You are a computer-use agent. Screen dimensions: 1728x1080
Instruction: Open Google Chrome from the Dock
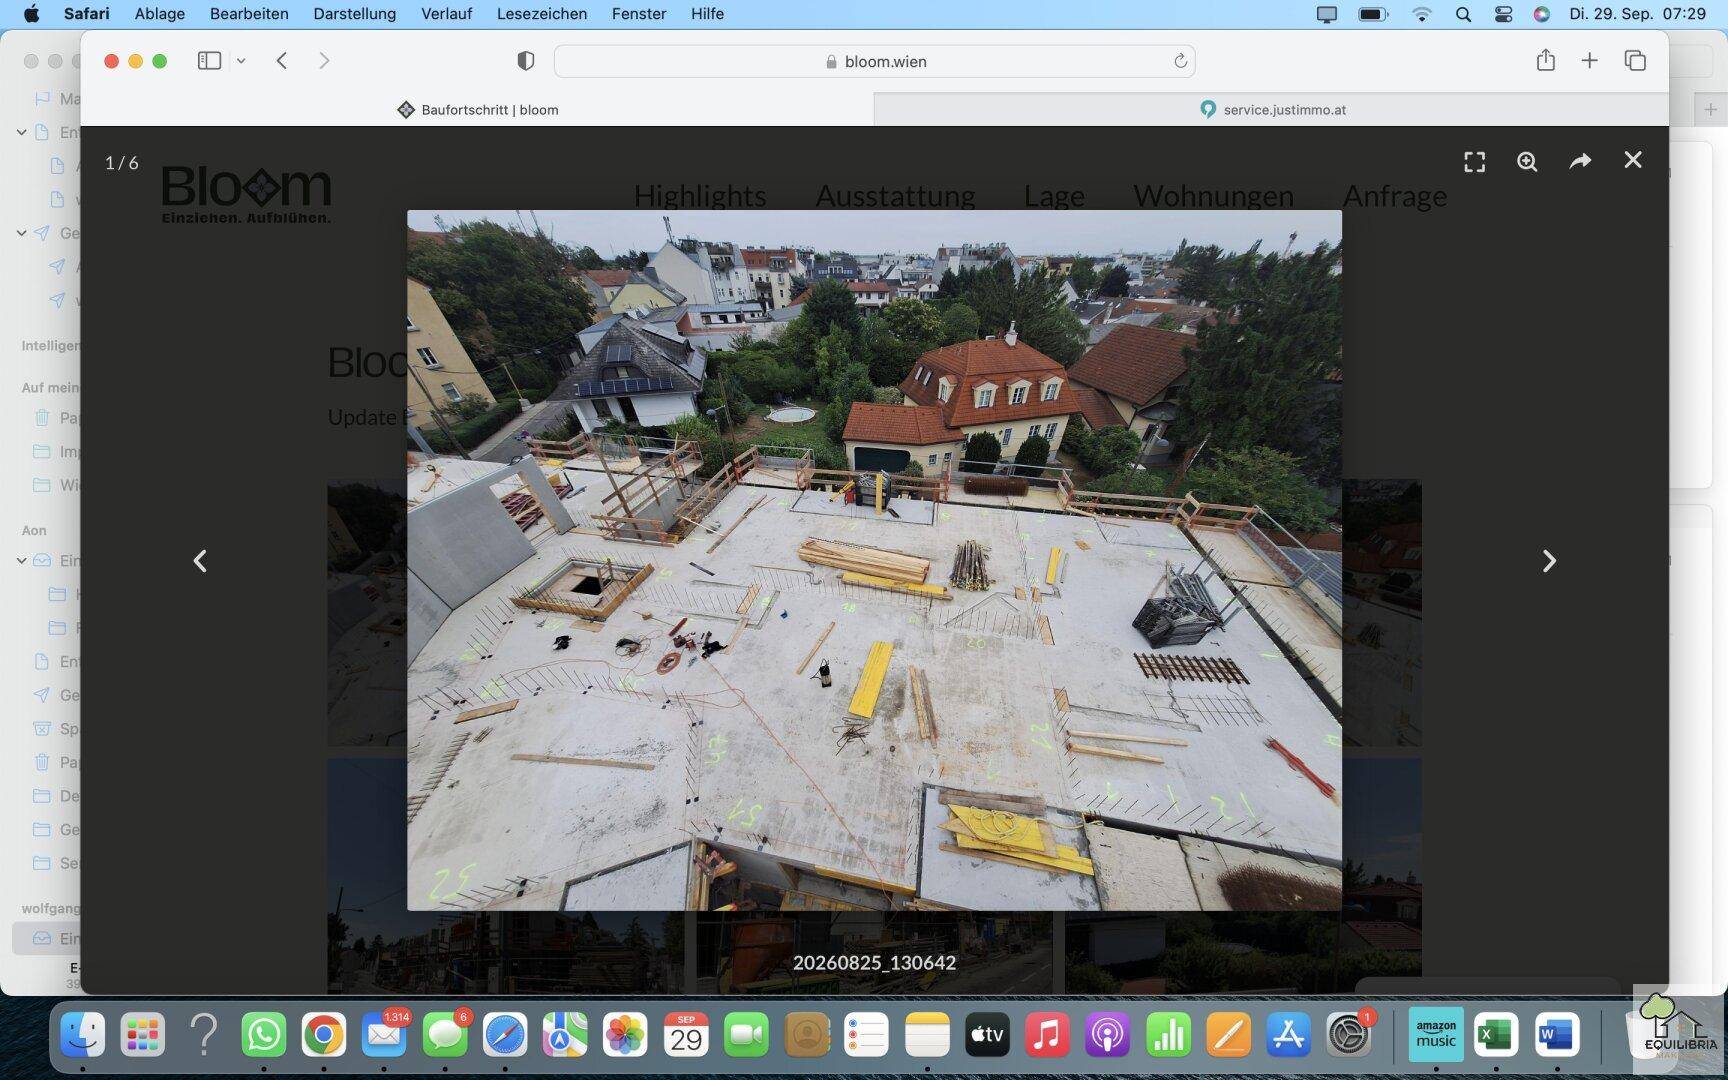tap(324, 1035)
